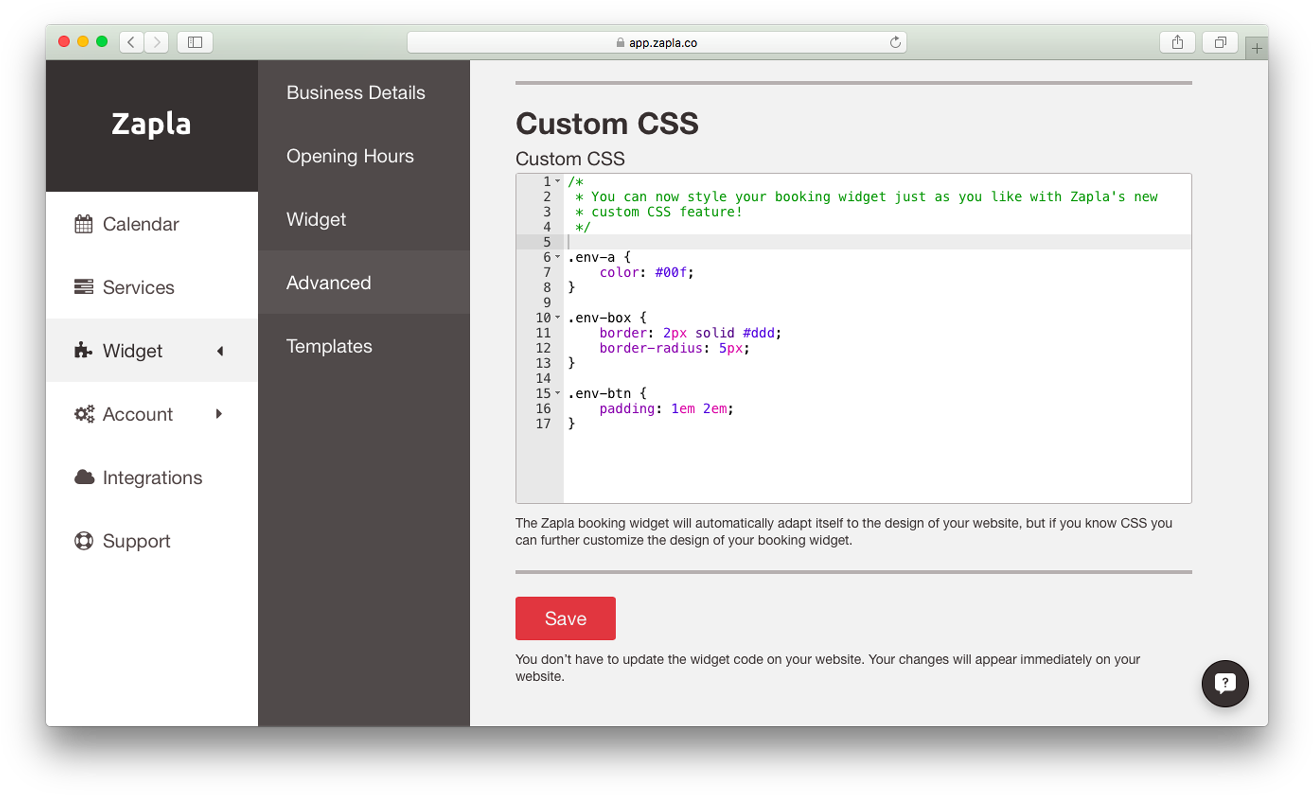
Task: Collapse the Widget submenu arrow
Action: click(220, 351)
